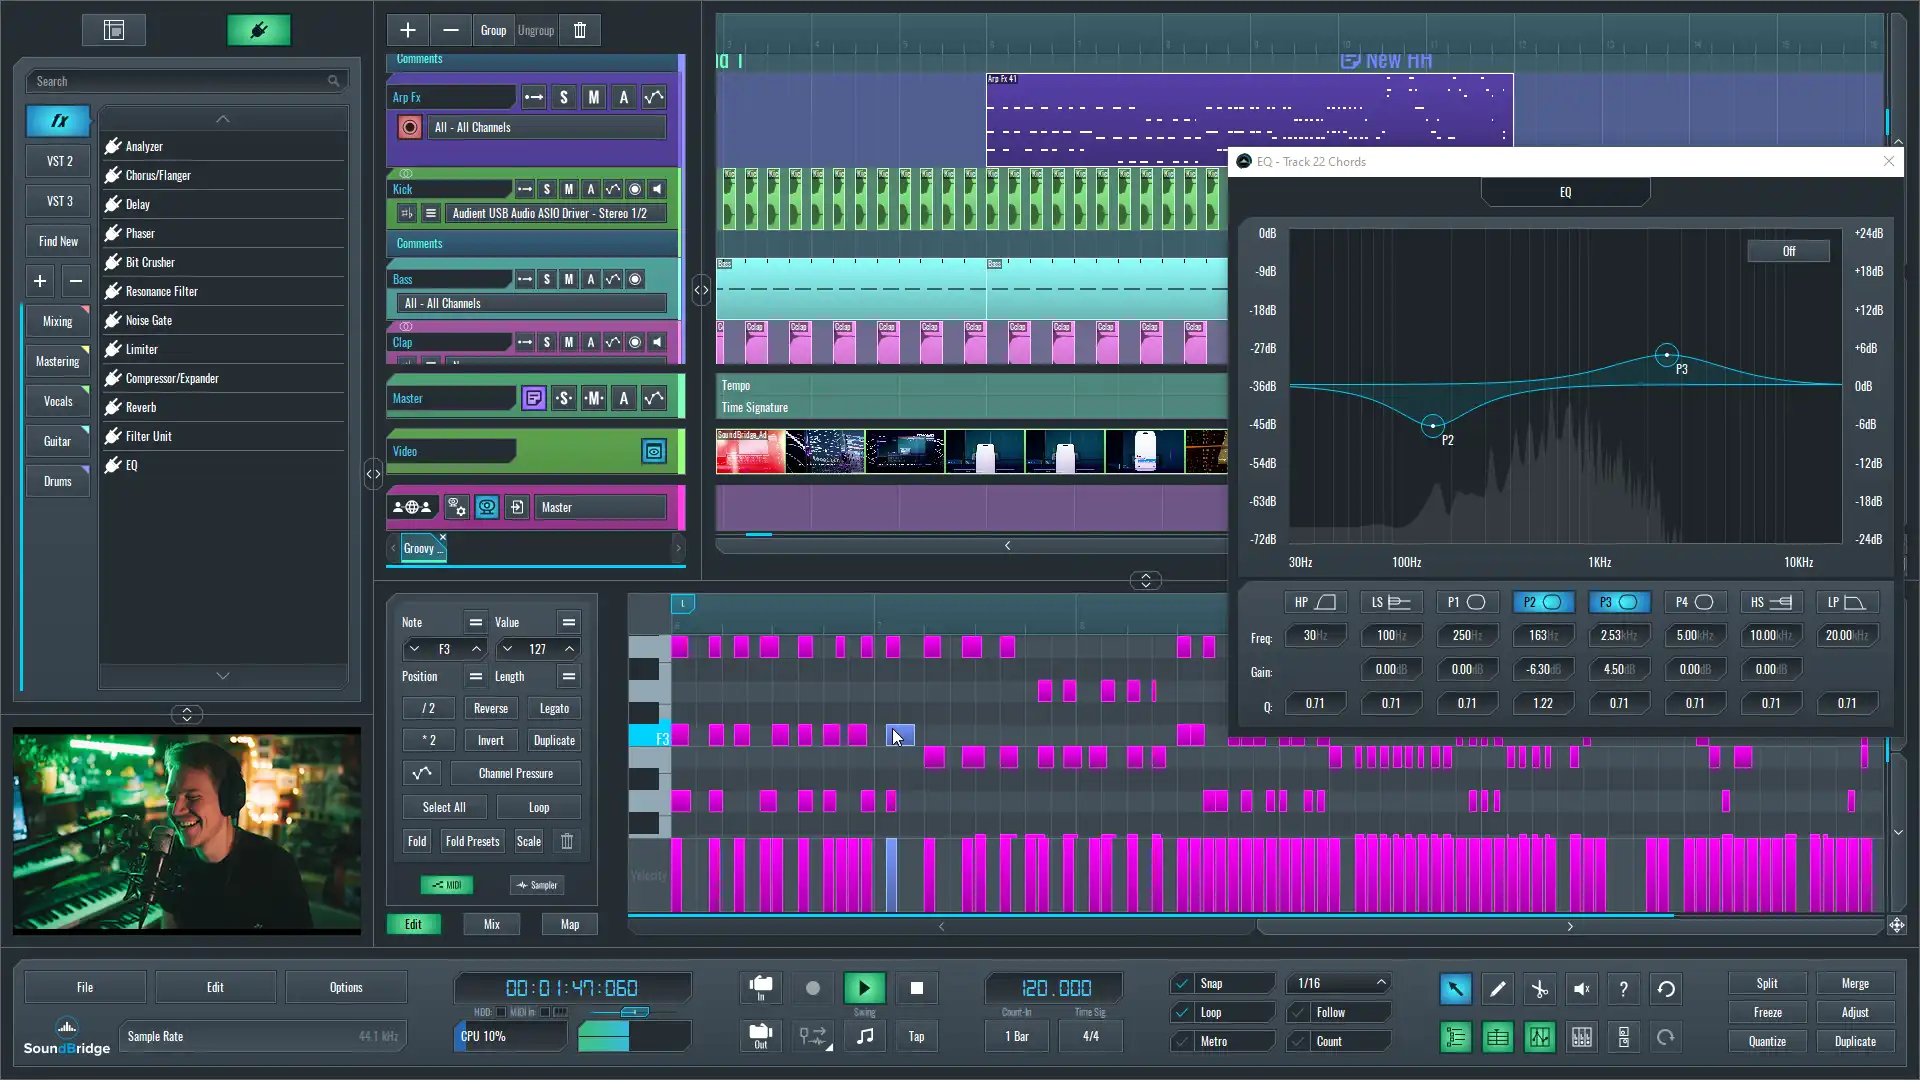Screen dimensions: 1920x1080
Task: Mute the Kick track
Action: point(569,189)
